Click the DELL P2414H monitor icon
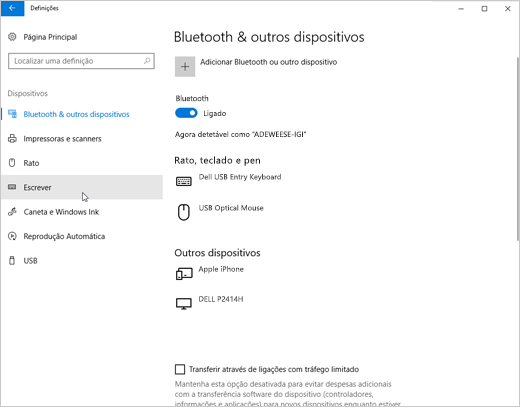Viewport: 520px width, 407px height. point(184,304)
